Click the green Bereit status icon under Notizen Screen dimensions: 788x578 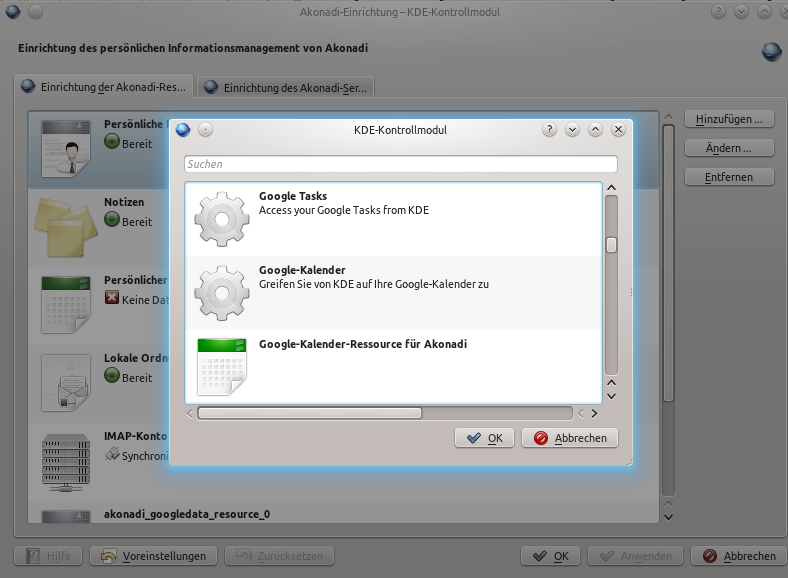pos(112,220)
